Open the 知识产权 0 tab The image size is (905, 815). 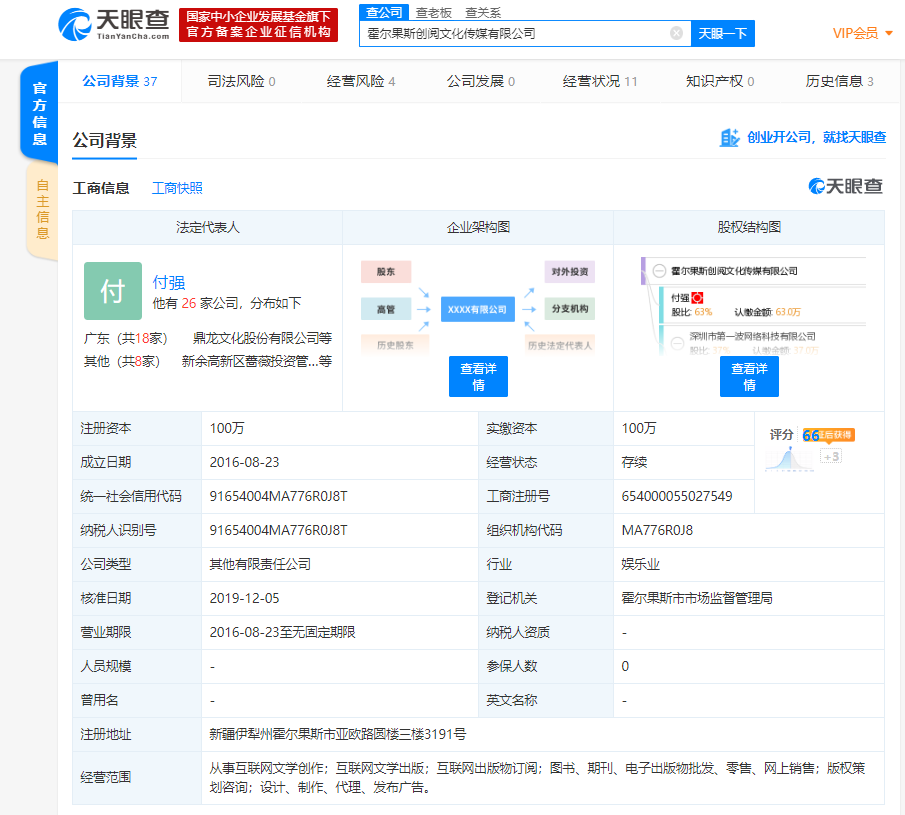720,81
